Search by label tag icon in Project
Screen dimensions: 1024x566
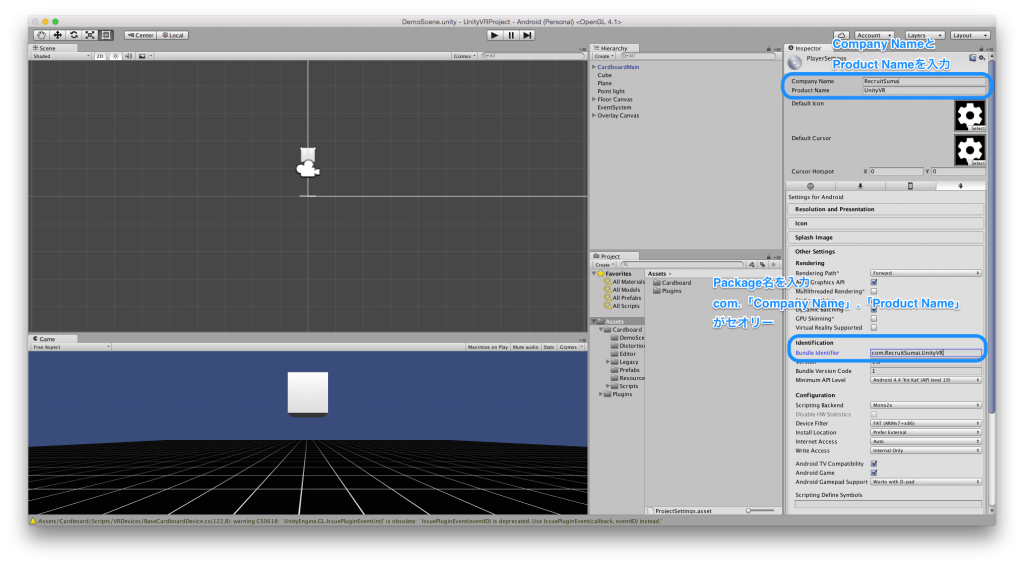click(763, 264)
